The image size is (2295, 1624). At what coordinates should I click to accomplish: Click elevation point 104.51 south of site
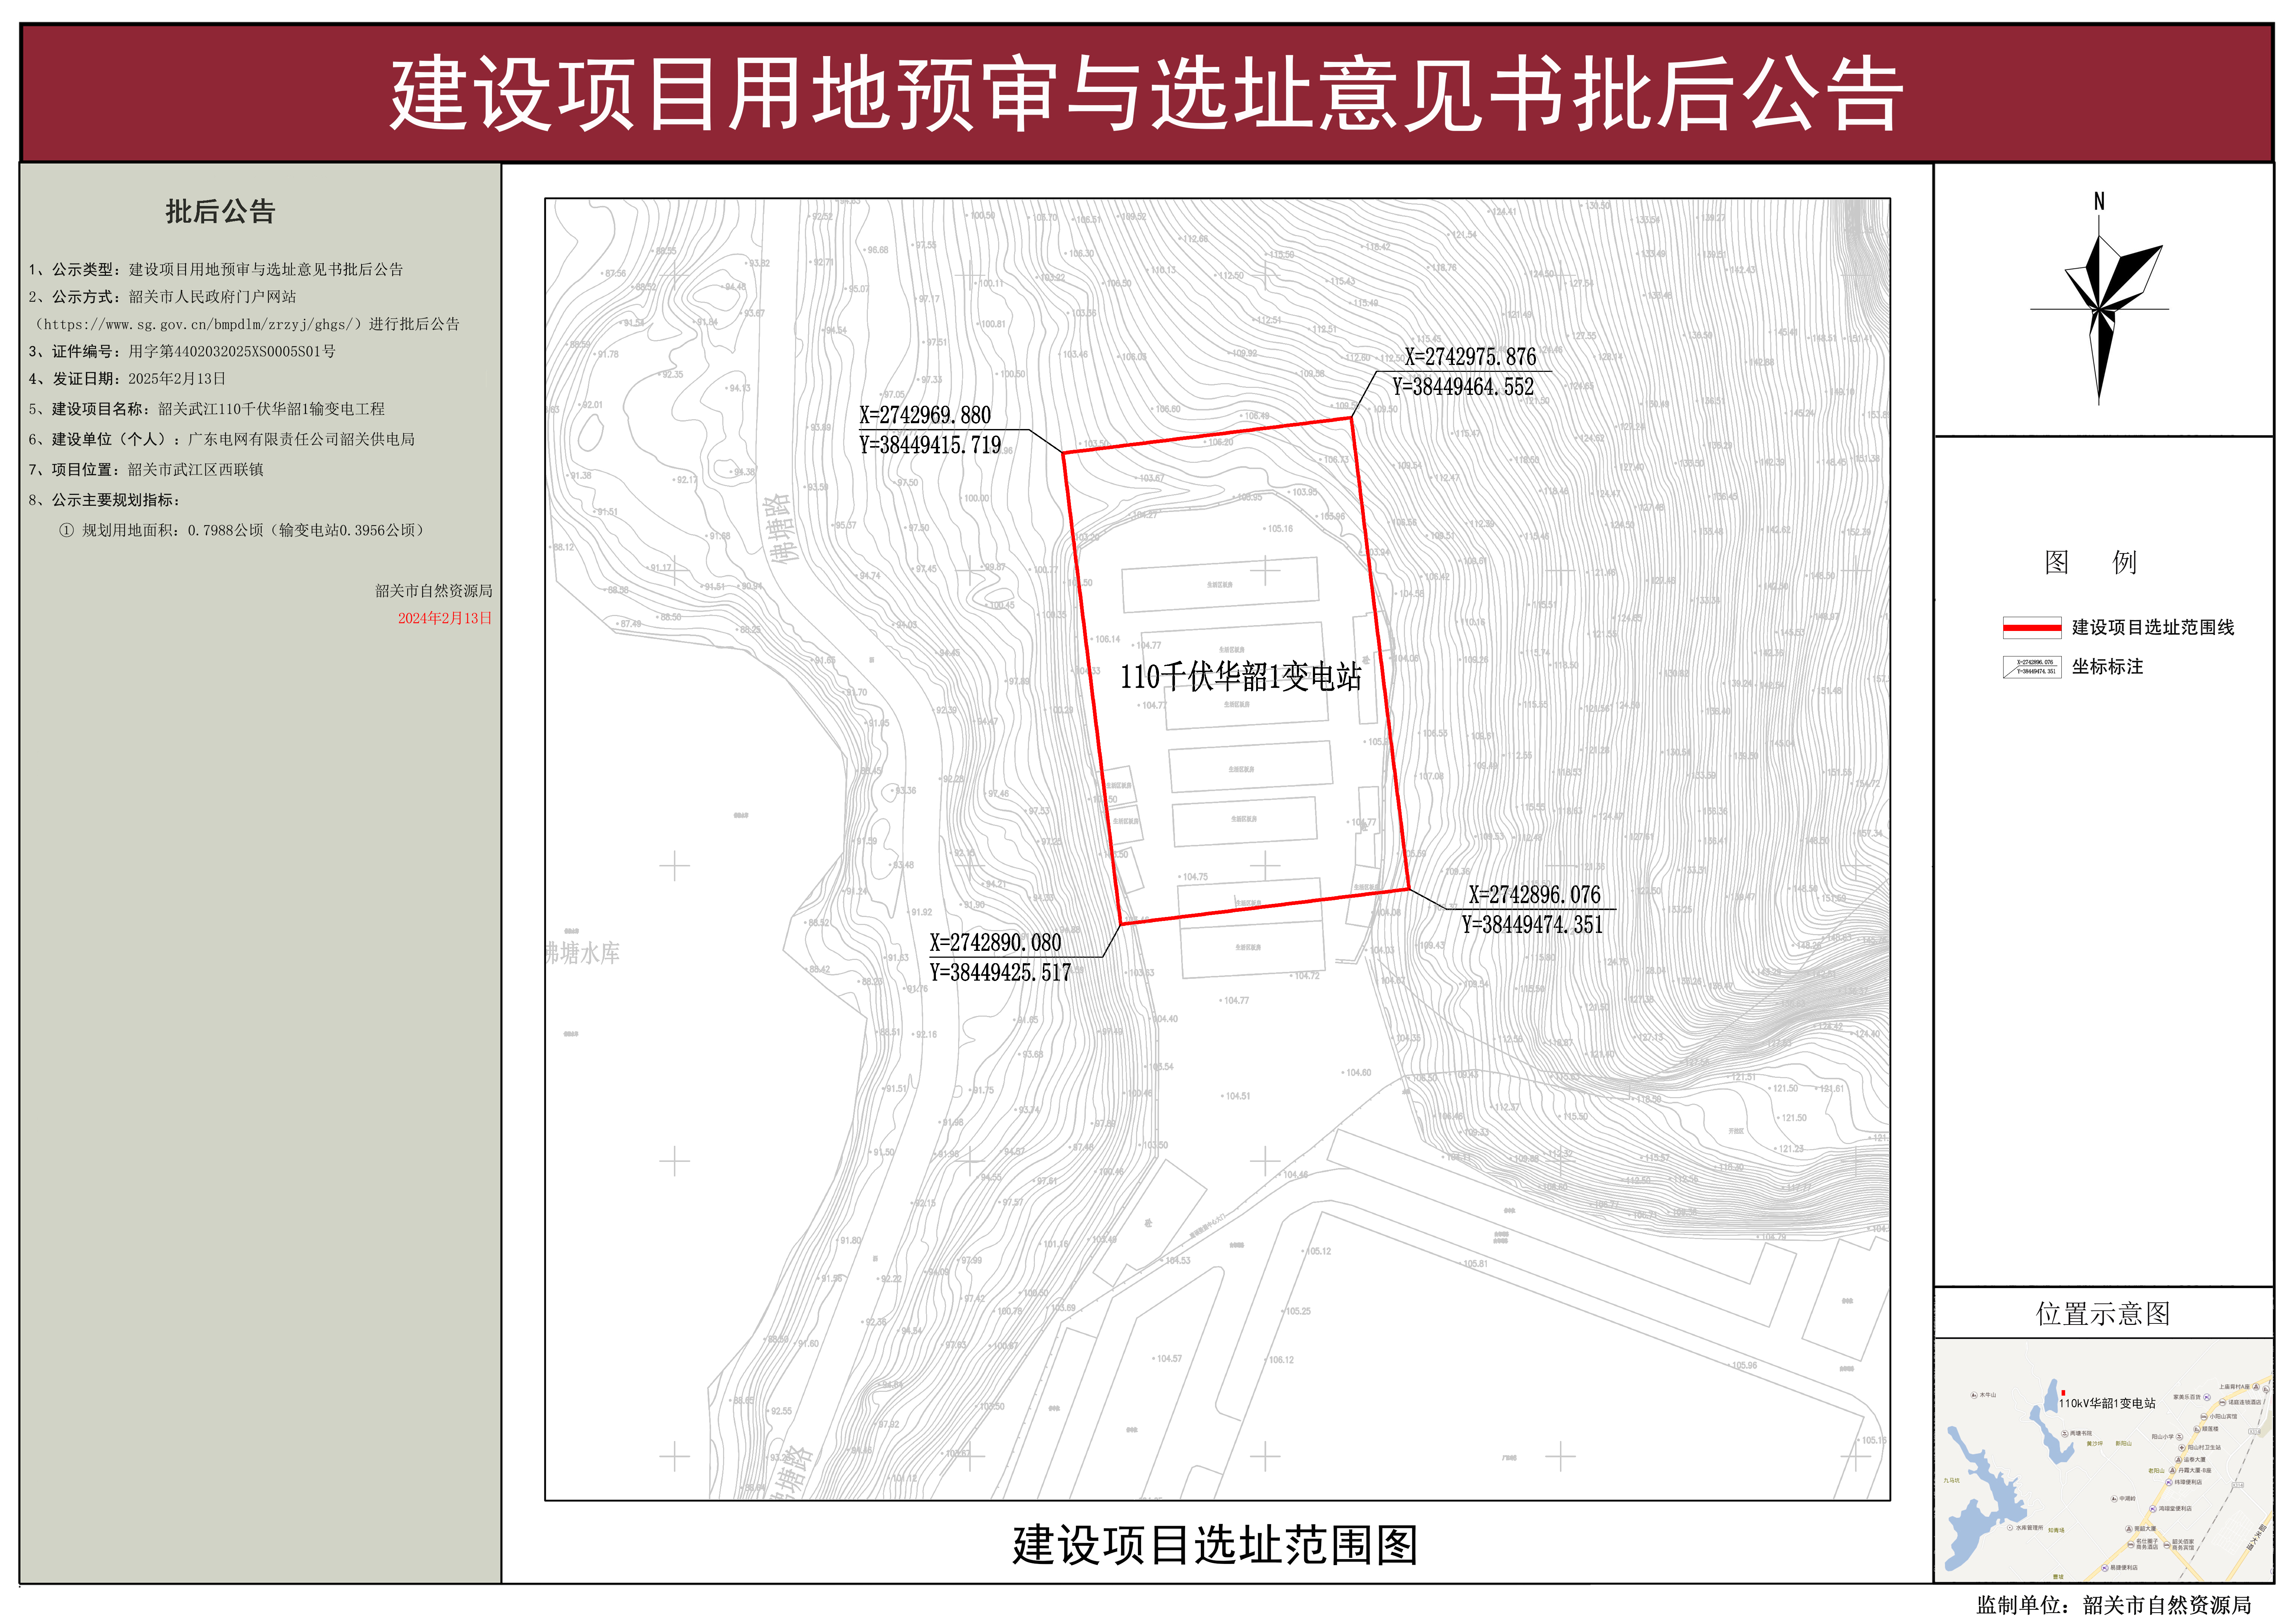(x=1236, y=1096)
